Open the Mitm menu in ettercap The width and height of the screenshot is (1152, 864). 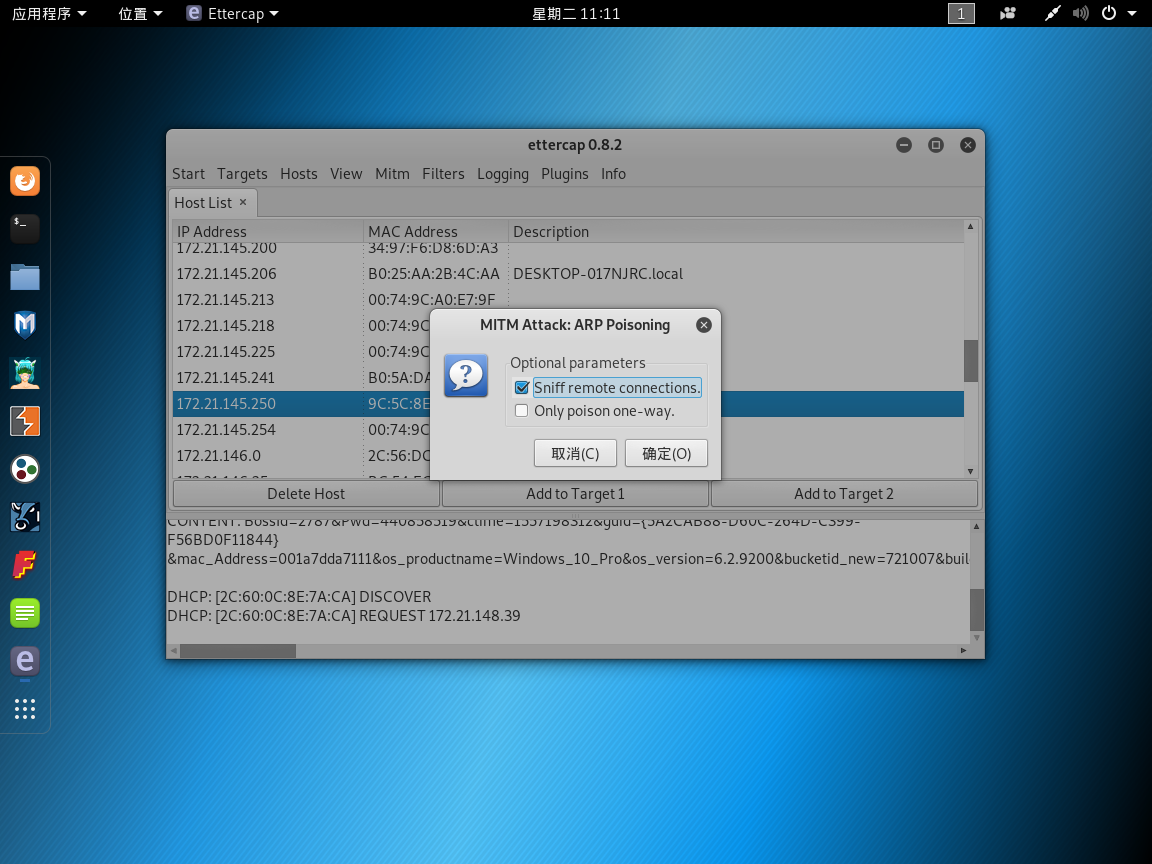[392, 173]
